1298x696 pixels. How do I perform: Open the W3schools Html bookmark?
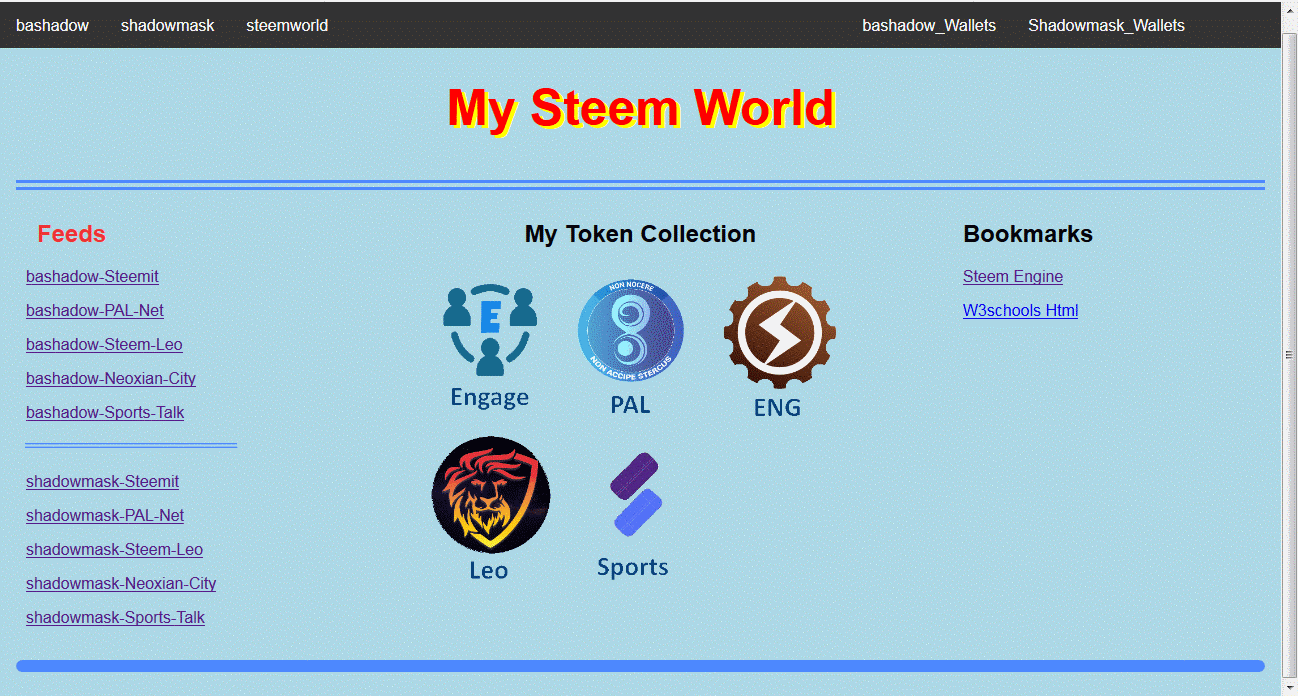tap(1020, 311)
